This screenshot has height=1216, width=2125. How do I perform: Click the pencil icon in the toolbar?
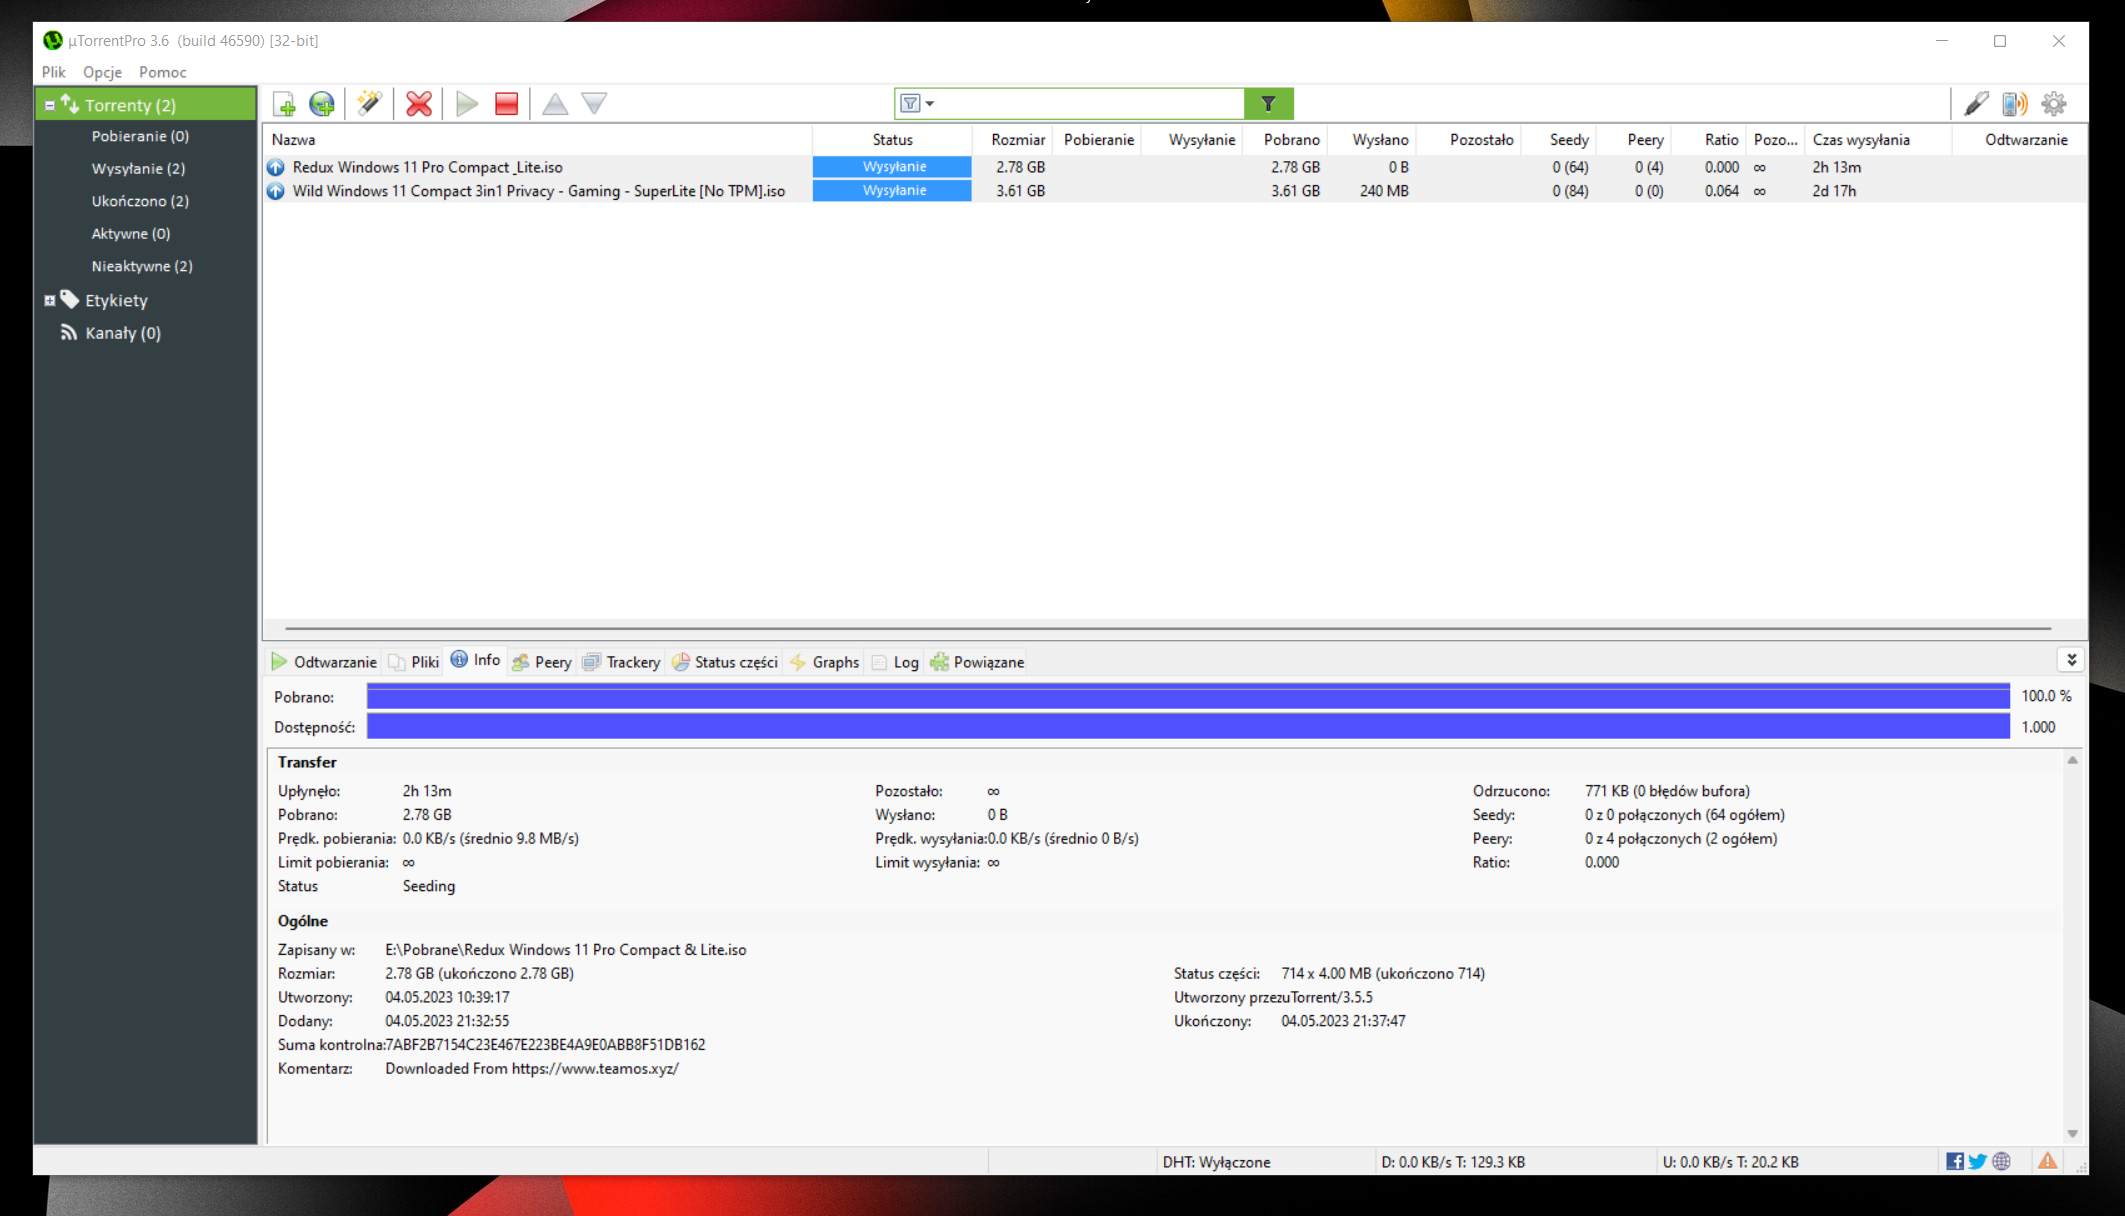coord(1976,104)
